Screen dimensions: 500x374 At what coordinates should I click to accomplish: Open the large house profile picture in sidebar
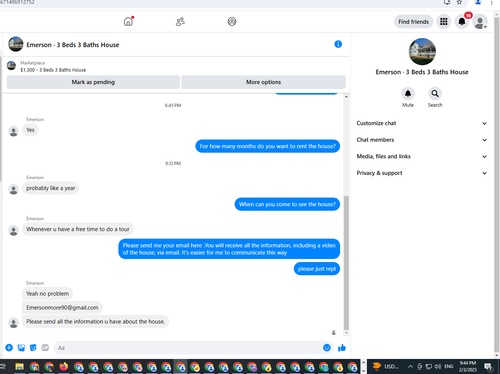point(422,51)
